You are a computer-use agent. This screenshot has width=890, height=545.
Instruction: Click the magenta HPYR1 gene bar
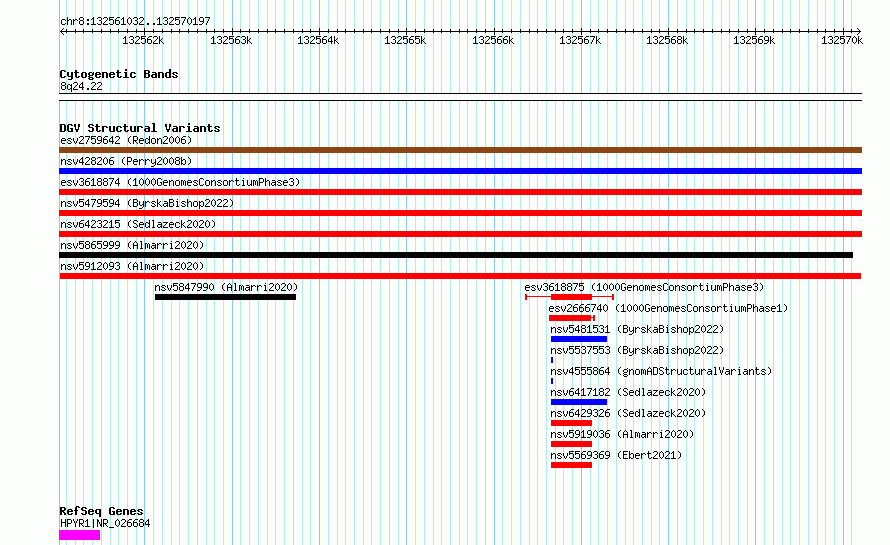[x=79, y=535]
